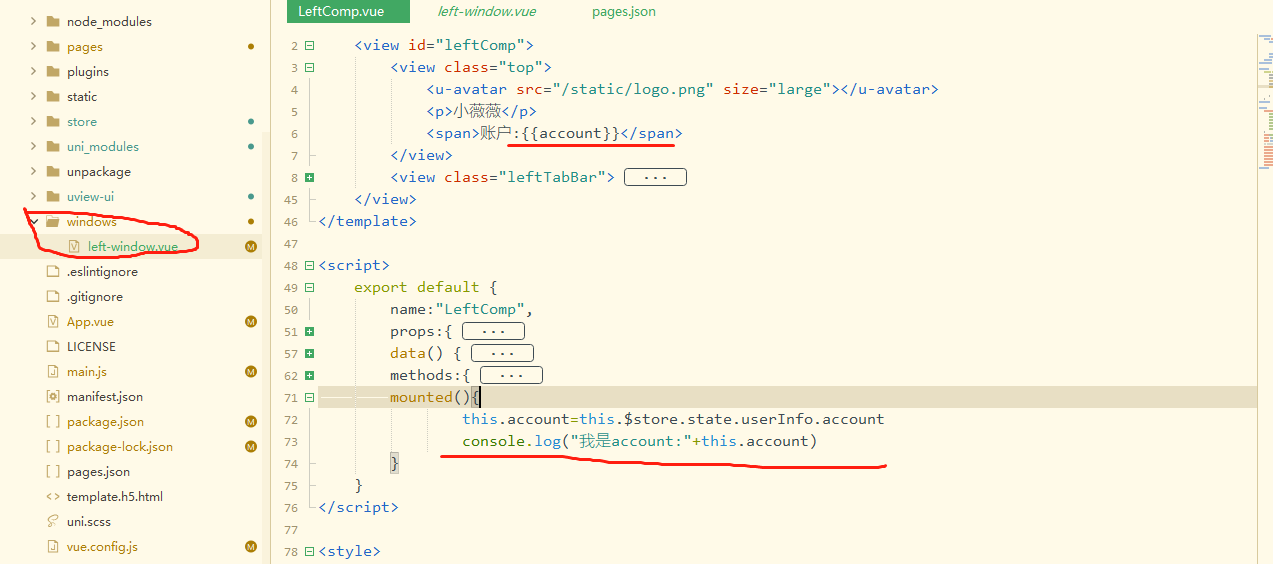Expand the pages folder in tree
The height and width of the screenshot is (564, 1273).
(x=33, y=46)
